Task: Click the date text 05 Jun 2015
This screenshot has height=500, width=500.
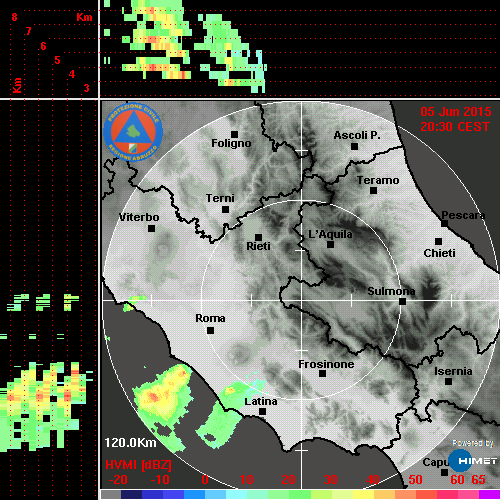Action: click(x=456, y=112)
